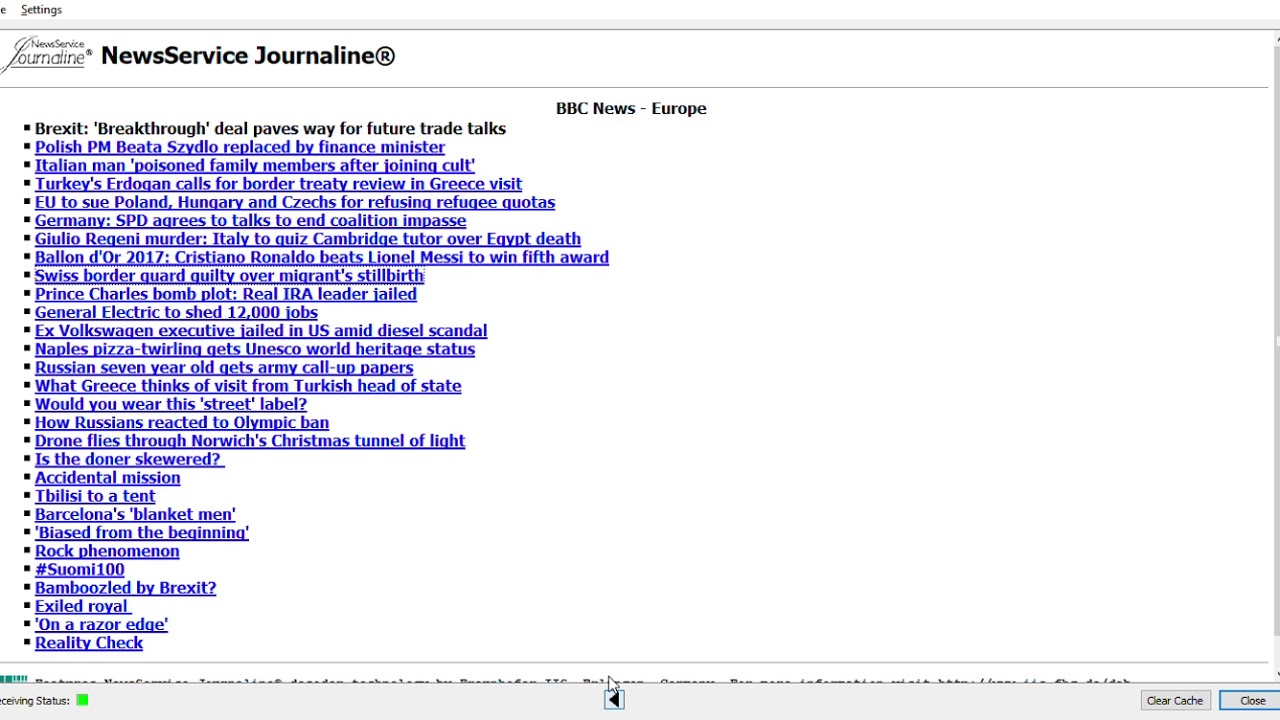
Task: Click the NewsService Journaline logo
Action: point(46,54)
